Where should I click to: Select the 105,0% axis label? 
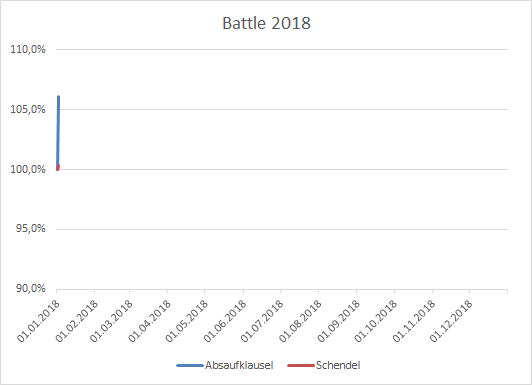coord(28,110)
